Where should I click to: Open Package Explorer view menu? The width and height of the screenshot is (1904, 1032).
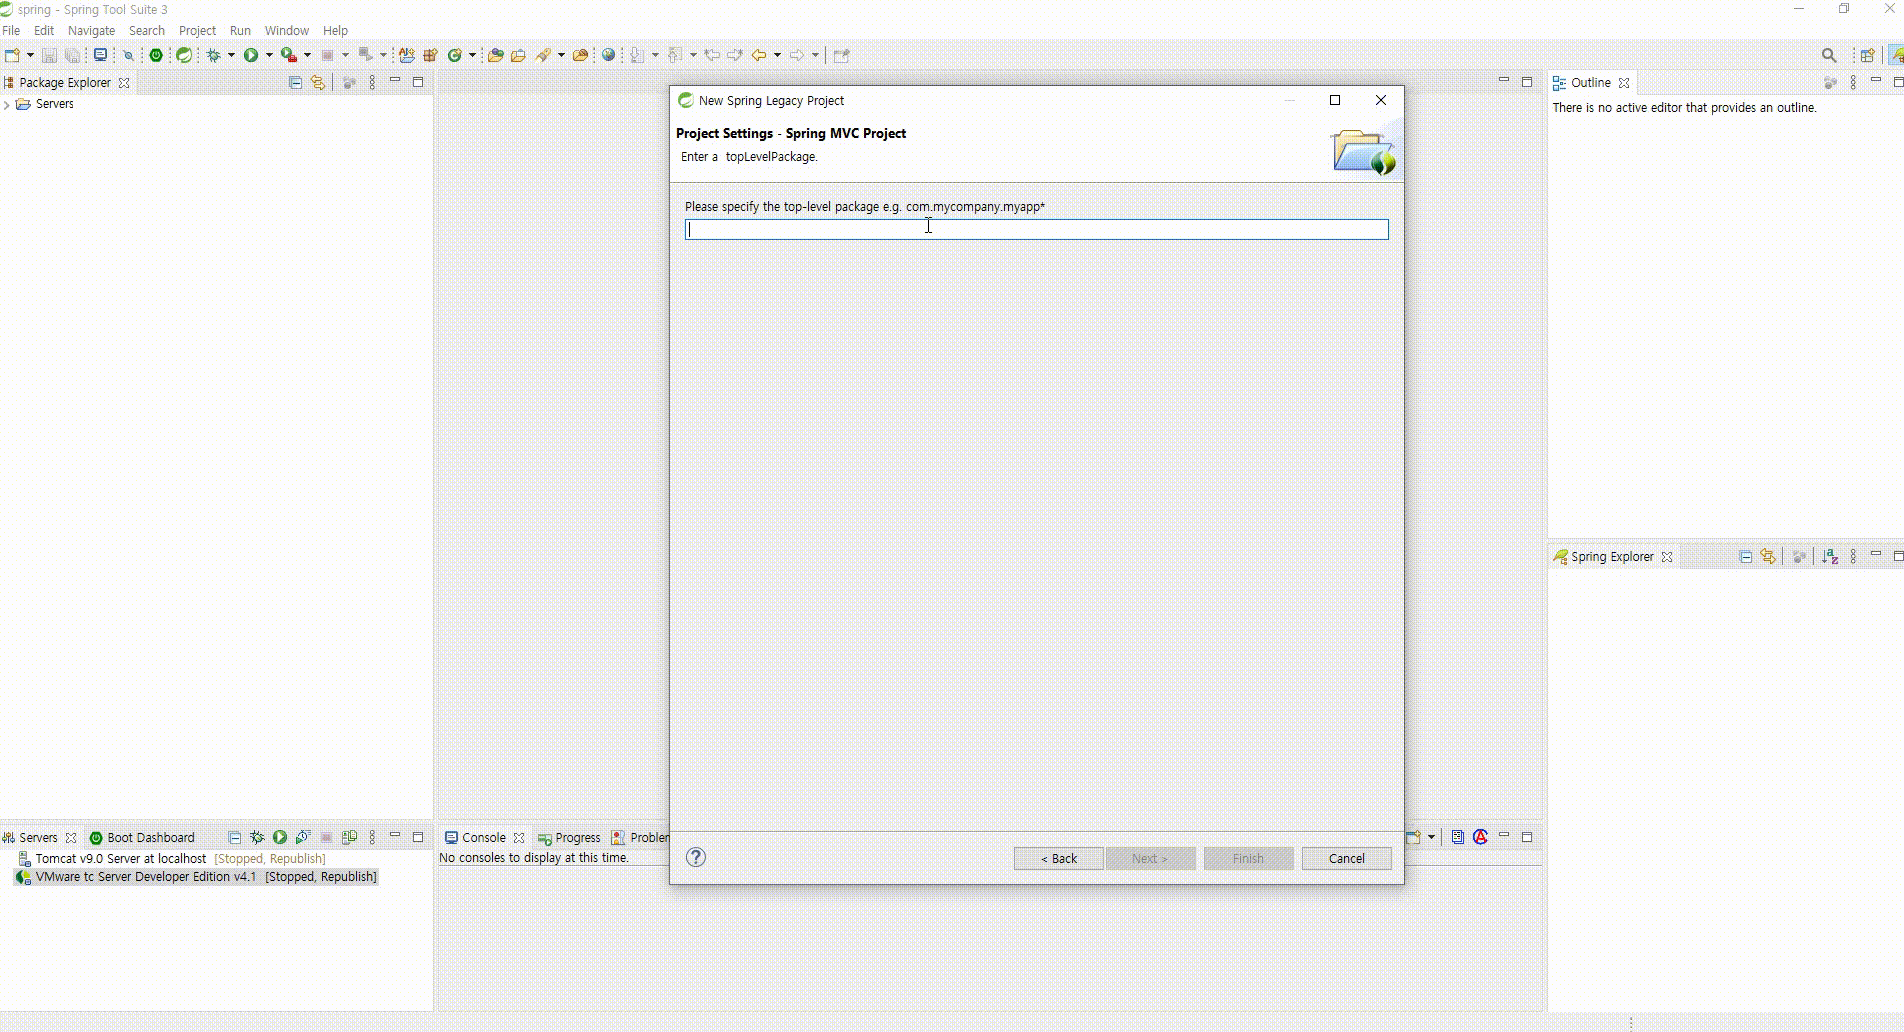[372, 82]
